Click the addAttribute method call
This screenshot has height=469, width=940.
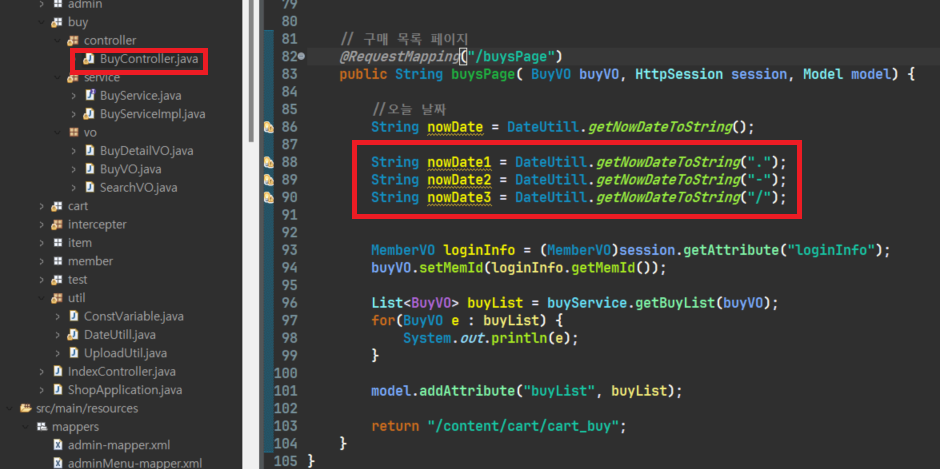click(467, 392)
